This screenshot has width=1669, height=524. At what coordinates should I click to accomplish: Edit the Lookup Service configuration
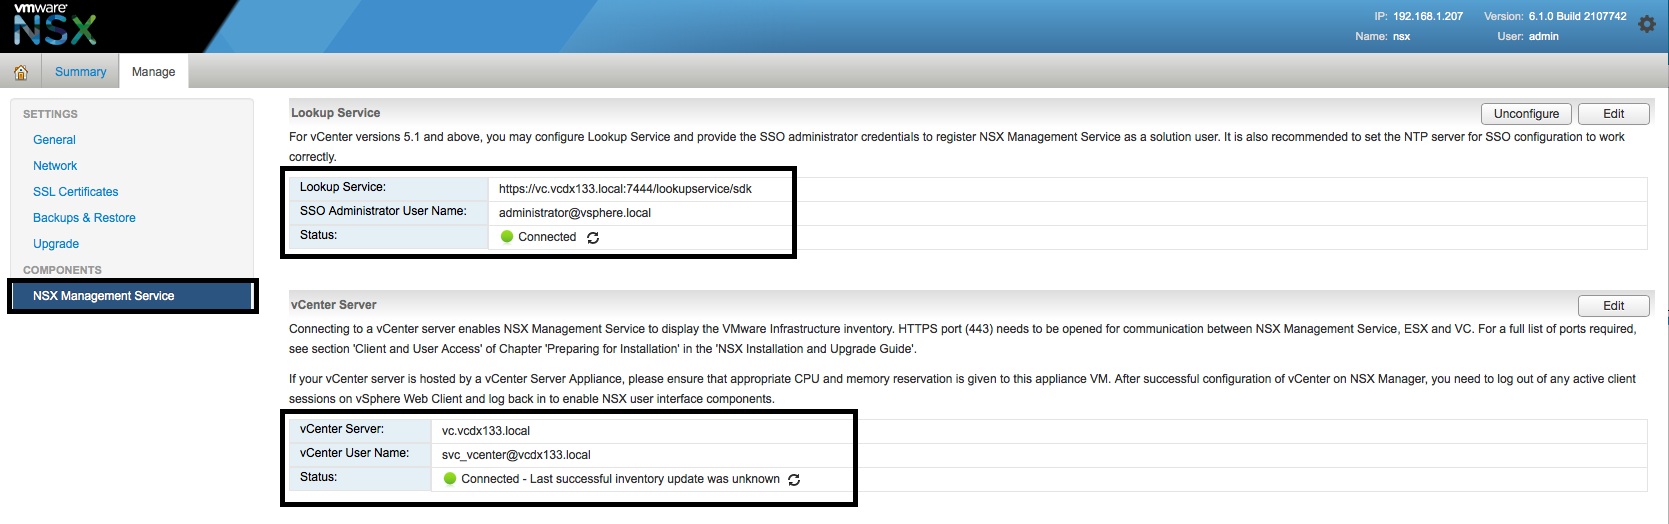1613,114
